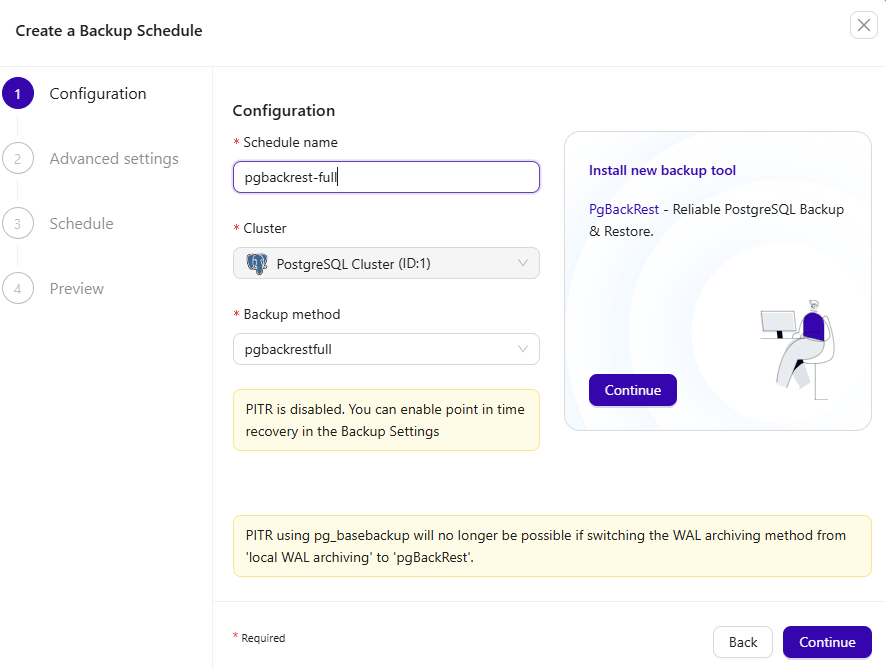Click the step 1 circle icon
The width and height of the screenshot is (886, 669).
(x=17, y=94)
